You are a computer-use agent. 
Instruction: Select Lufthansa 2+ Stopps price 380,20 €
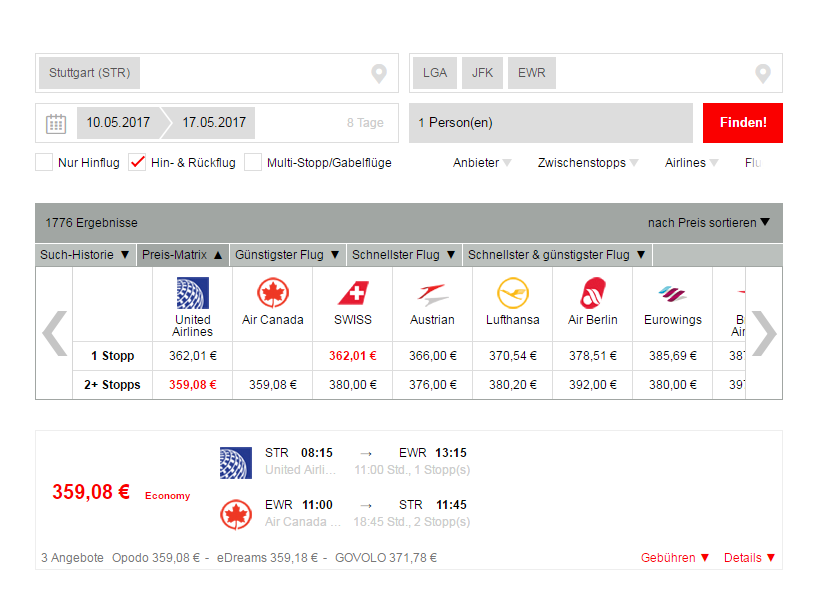pyautogui.click(x=512, y=385)
